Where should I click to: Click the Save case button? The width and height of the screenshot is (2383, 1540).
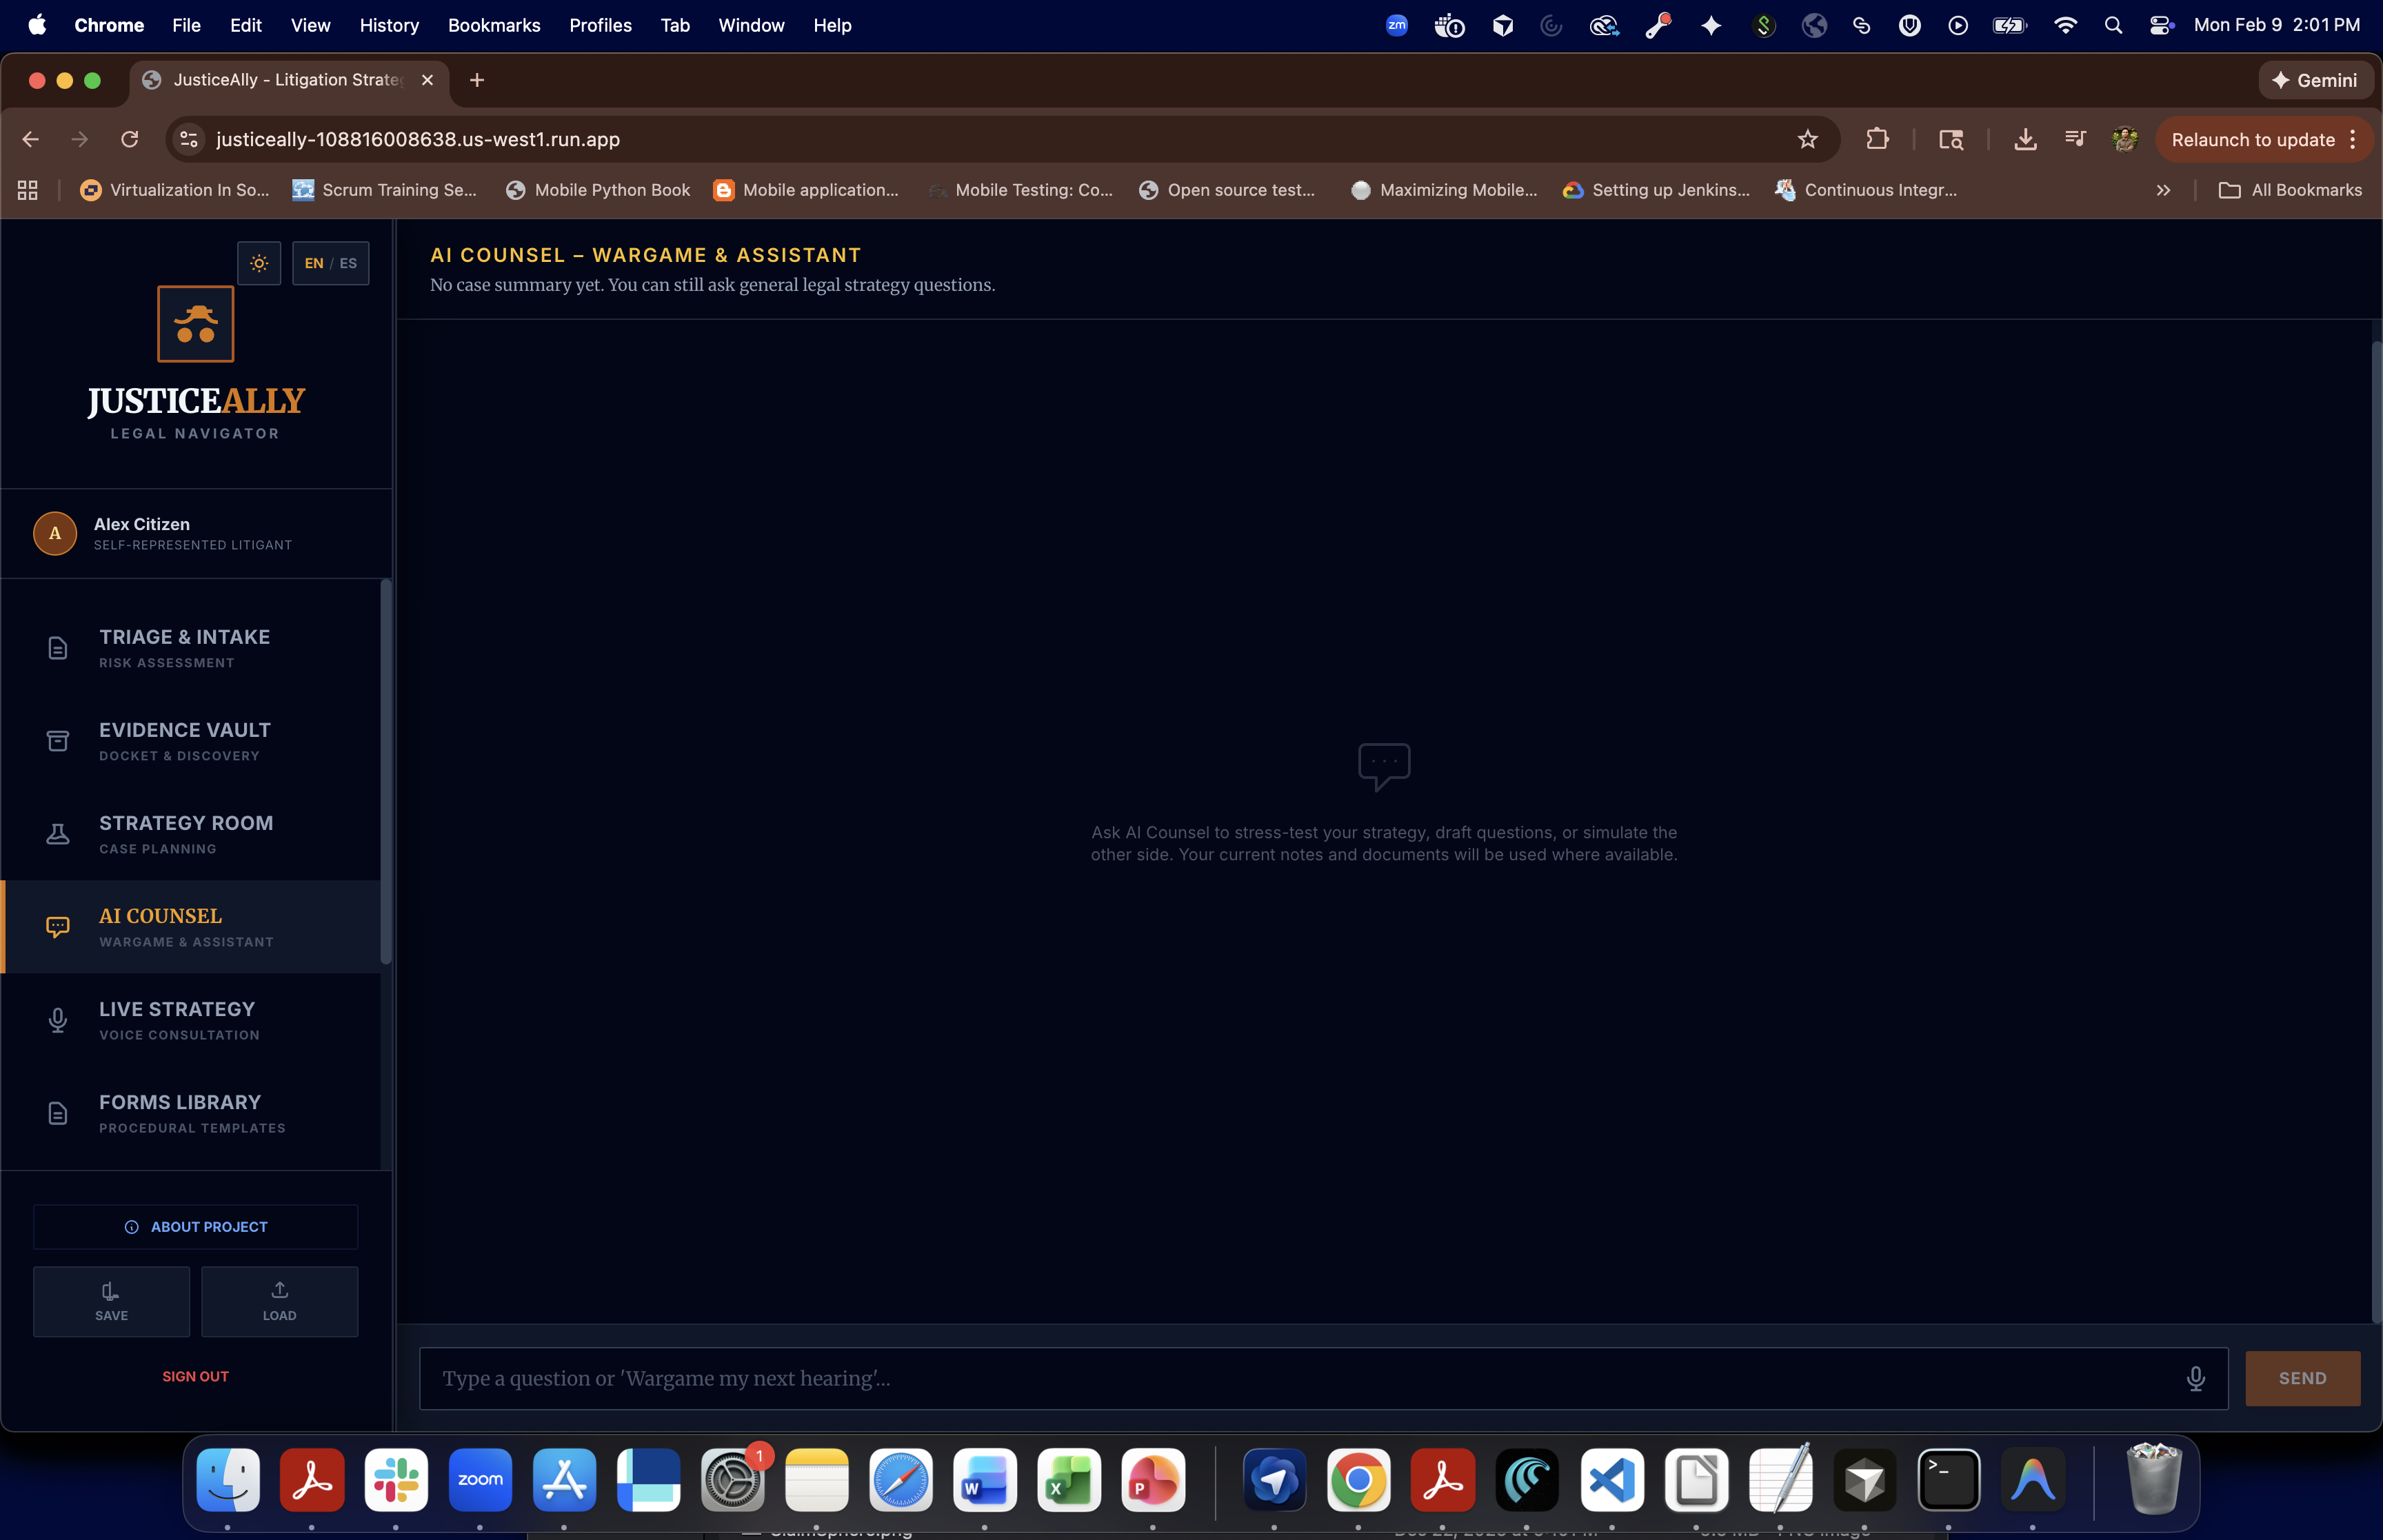111,1301
